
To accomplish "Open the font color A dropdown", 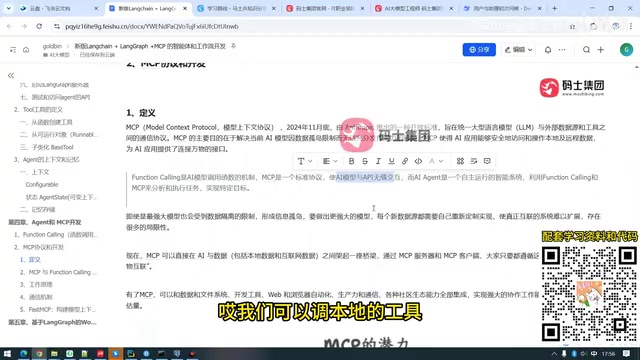I will click(436, 161).
